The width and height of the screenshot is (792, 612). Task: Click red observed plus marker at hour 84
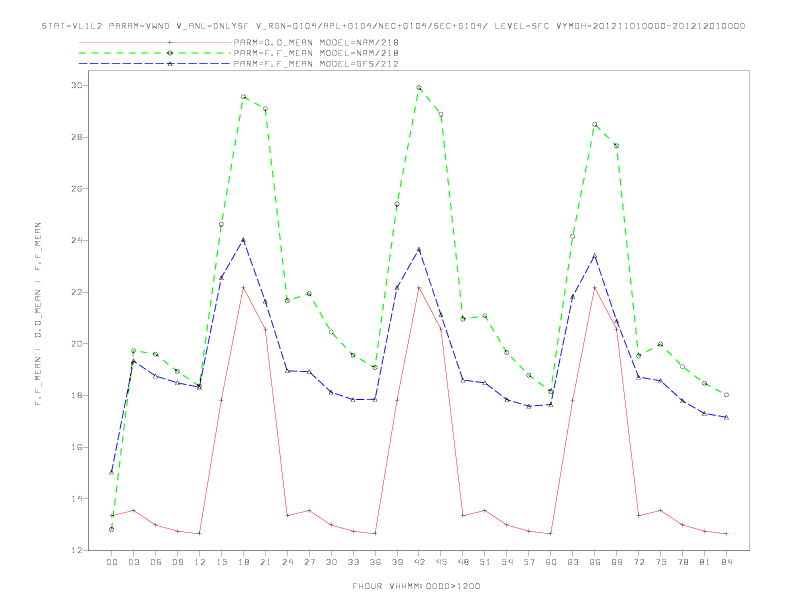(726, 534)
